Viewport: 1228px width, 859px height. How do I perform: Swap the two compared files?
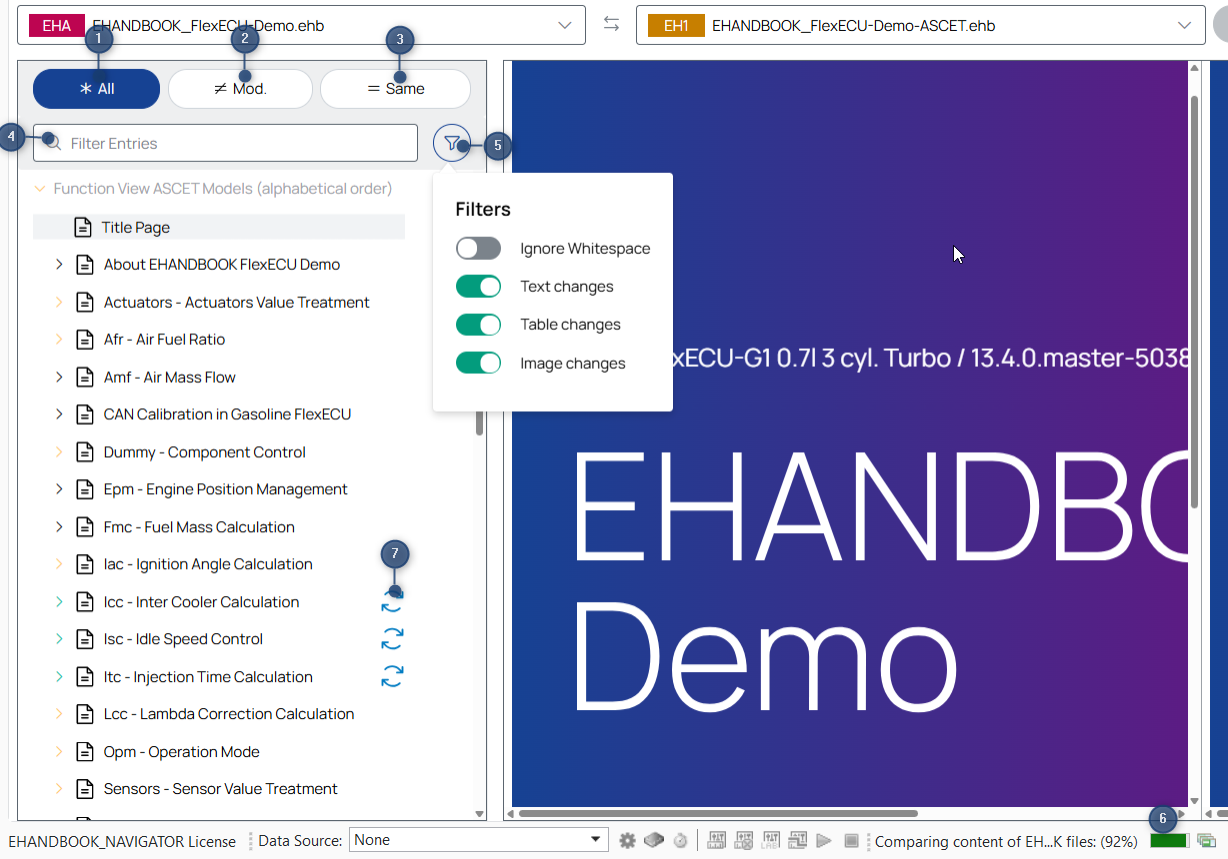(x=611, y=25)
